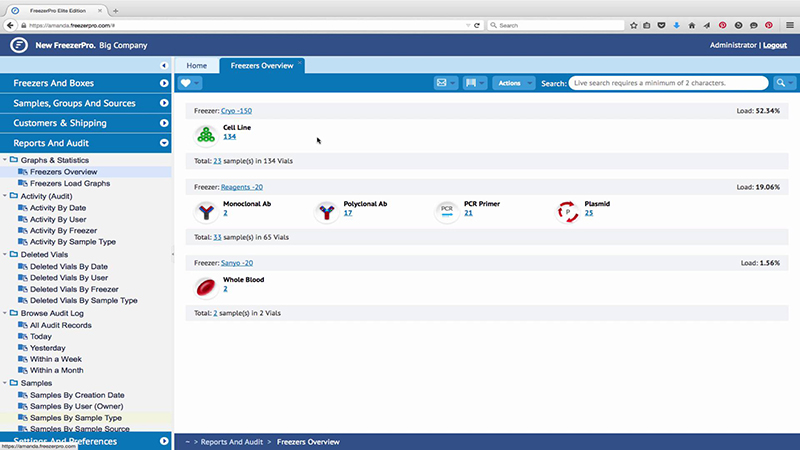The width and height of the screenshot is (800, 450).
Task: Click the email envelope toolbar icon
Action: click(441, 83)
